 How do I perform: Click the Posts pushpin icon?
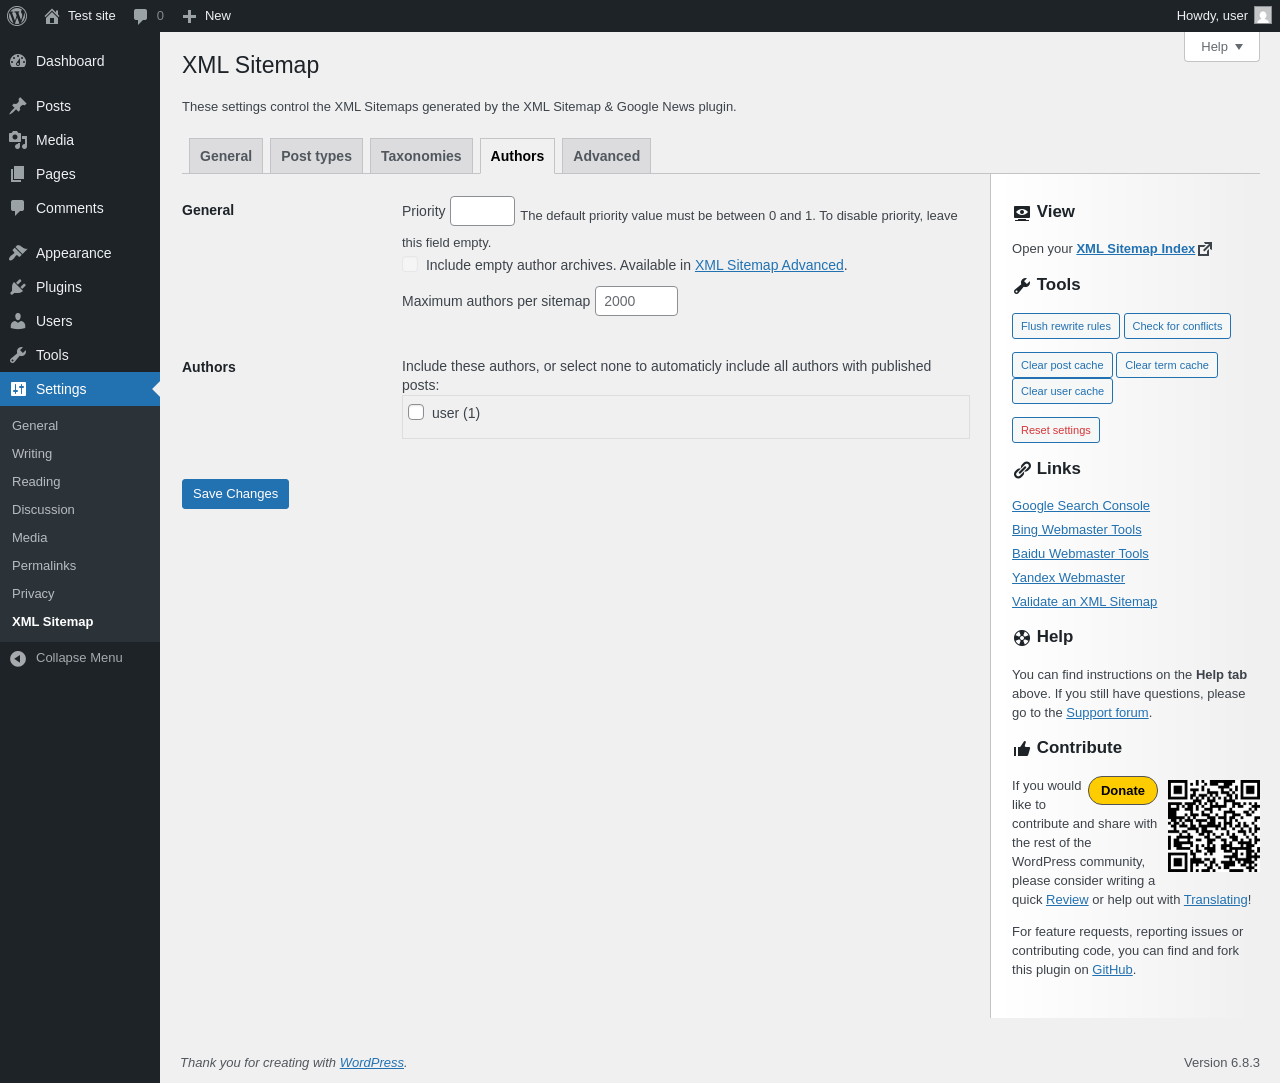point(18,106)
